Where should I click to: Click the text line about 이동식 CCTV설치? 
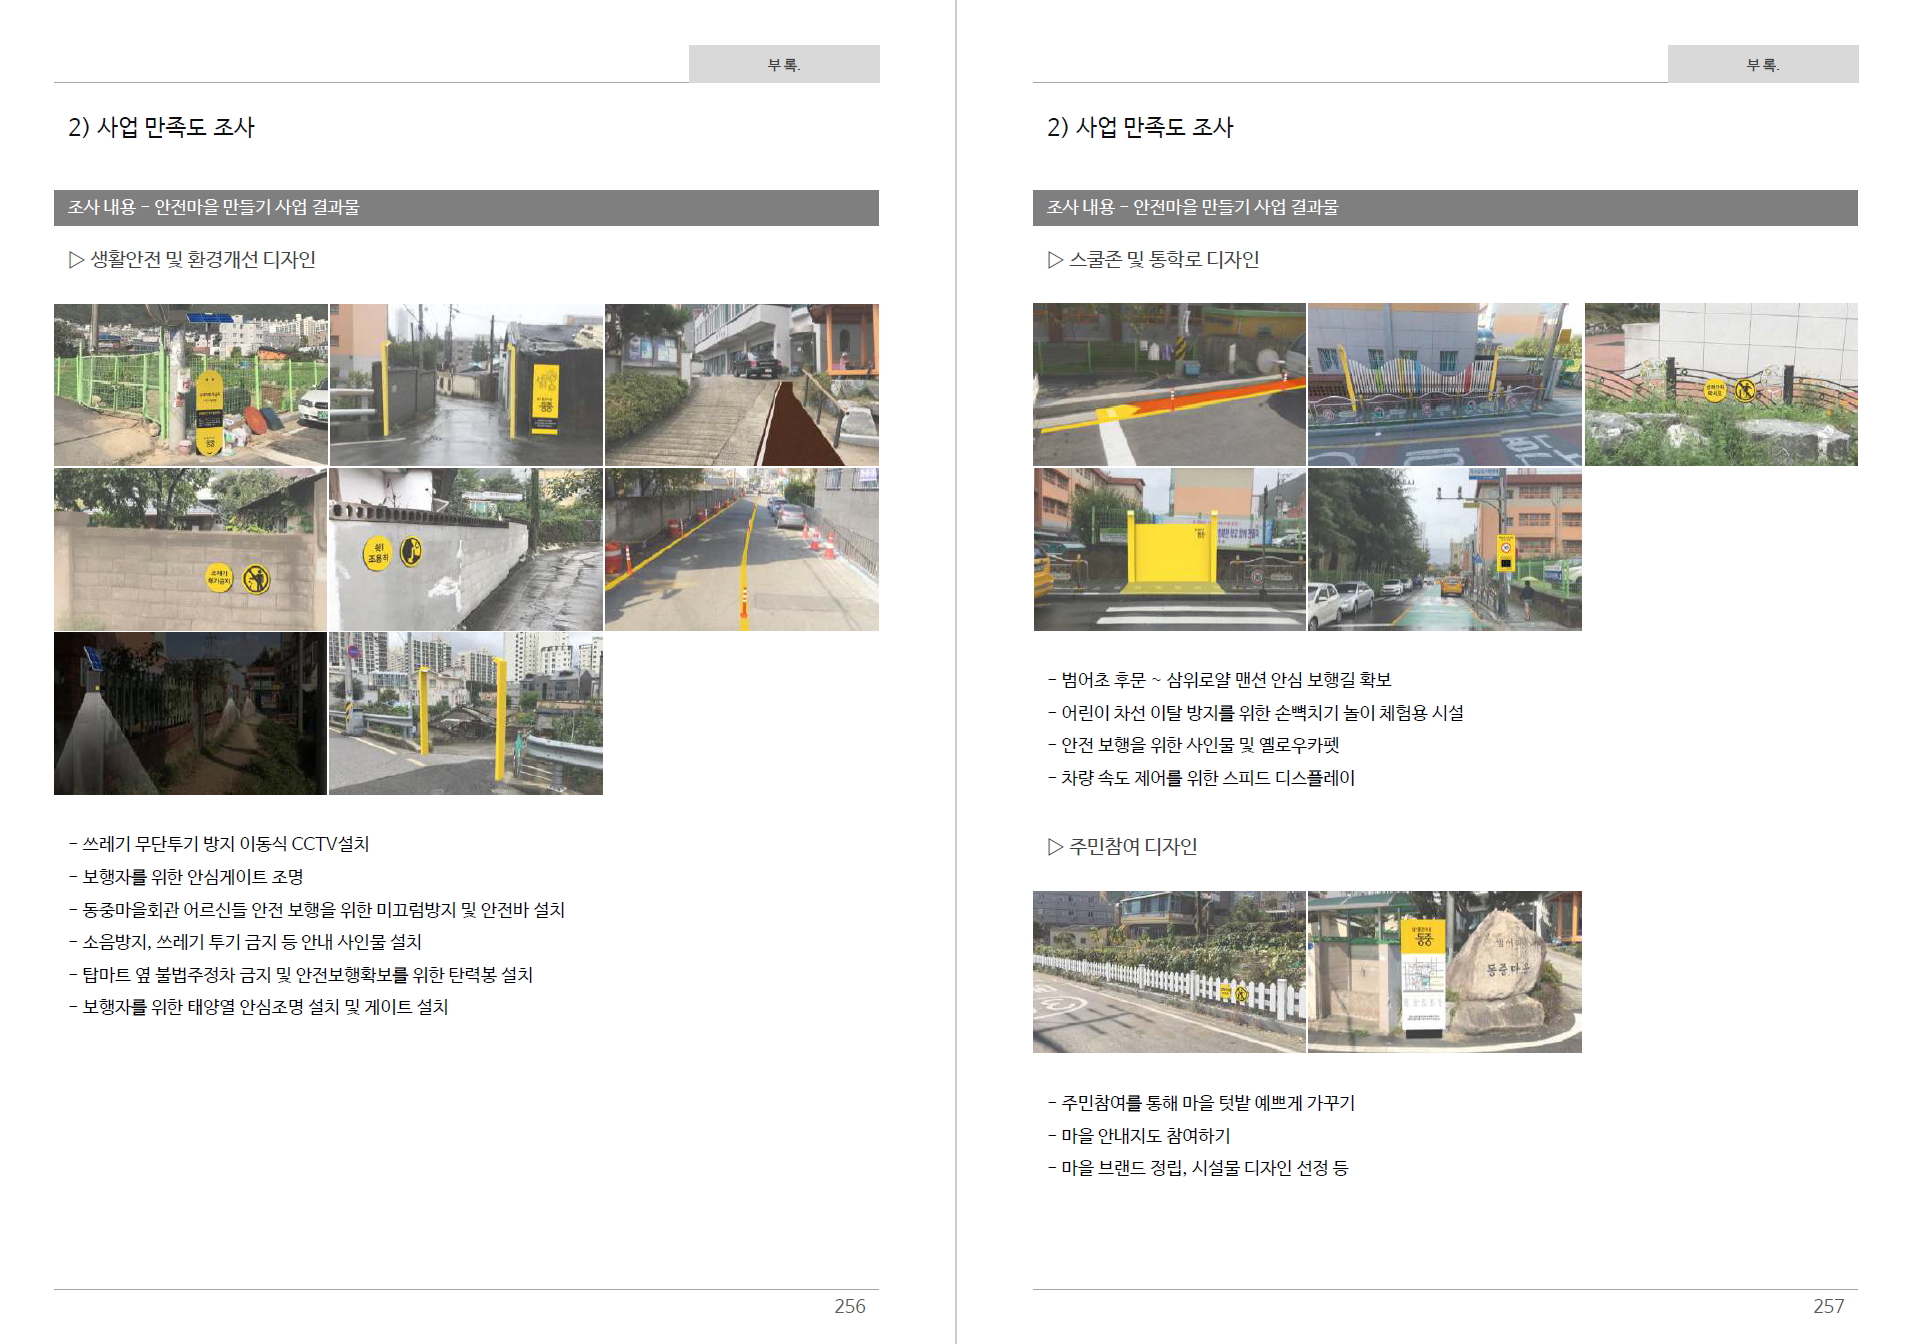point(225,844)
